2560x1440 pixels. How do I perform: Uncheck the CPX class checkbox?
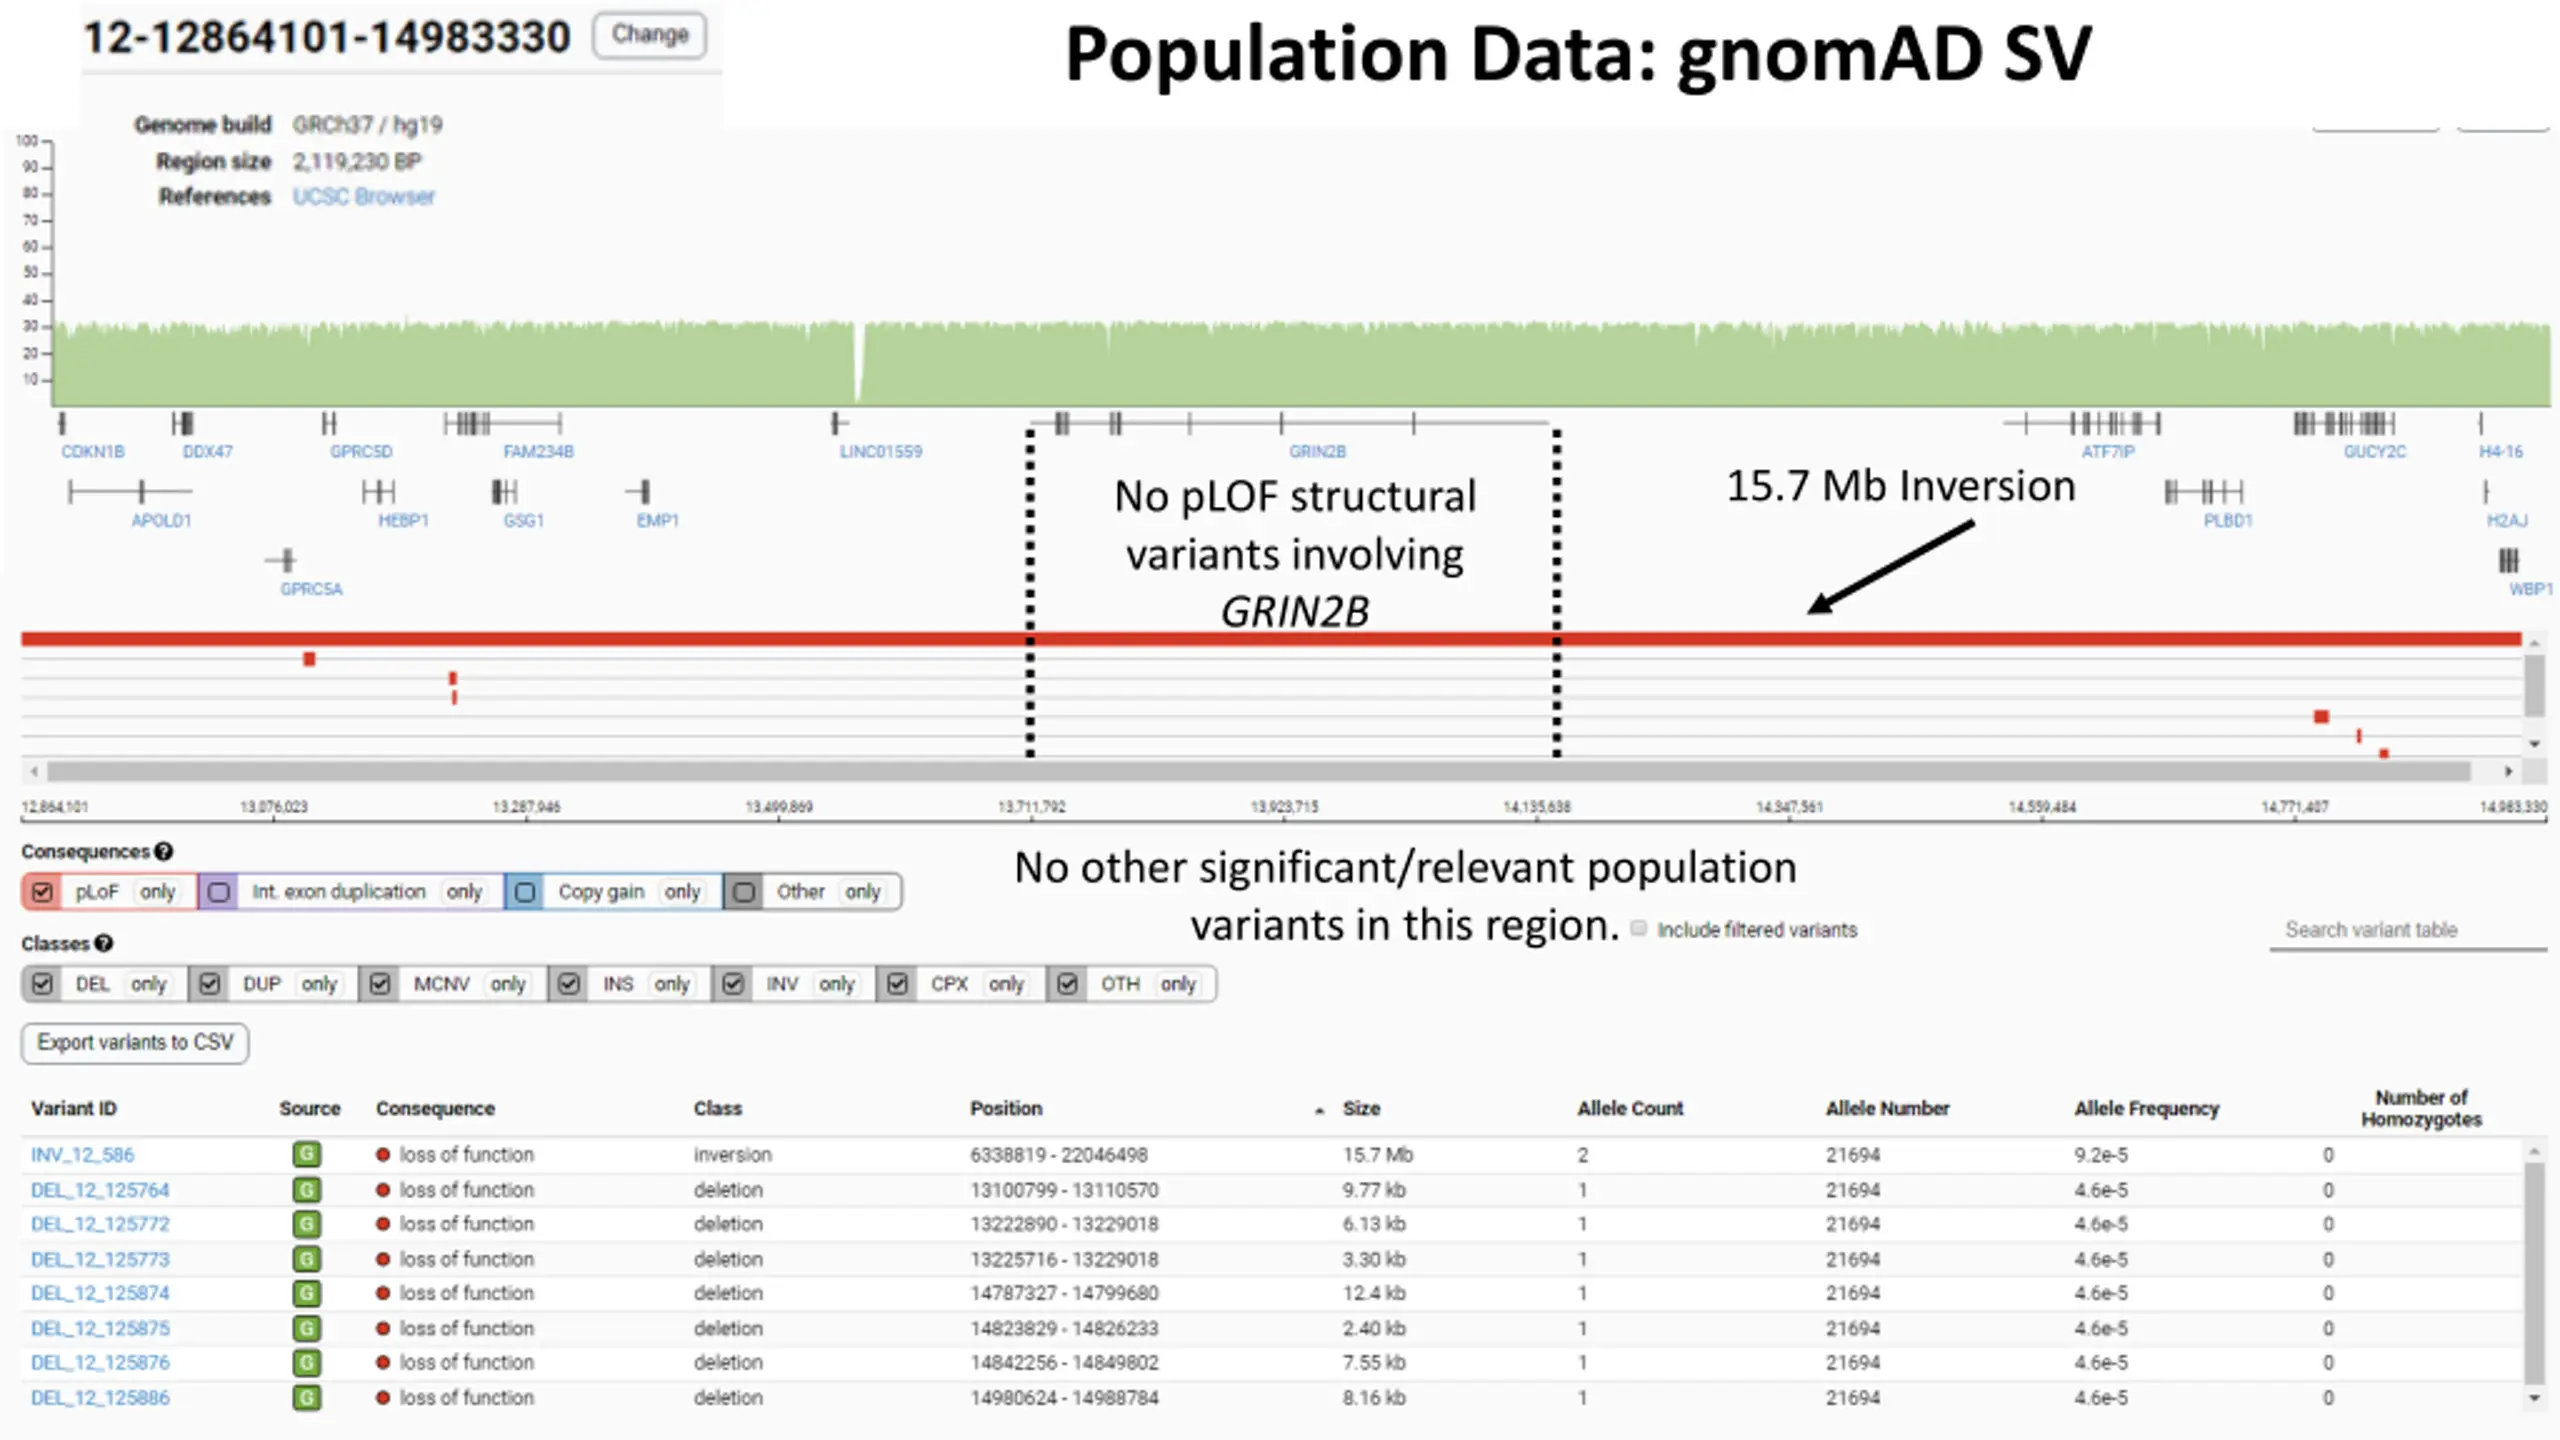point(897,984)
